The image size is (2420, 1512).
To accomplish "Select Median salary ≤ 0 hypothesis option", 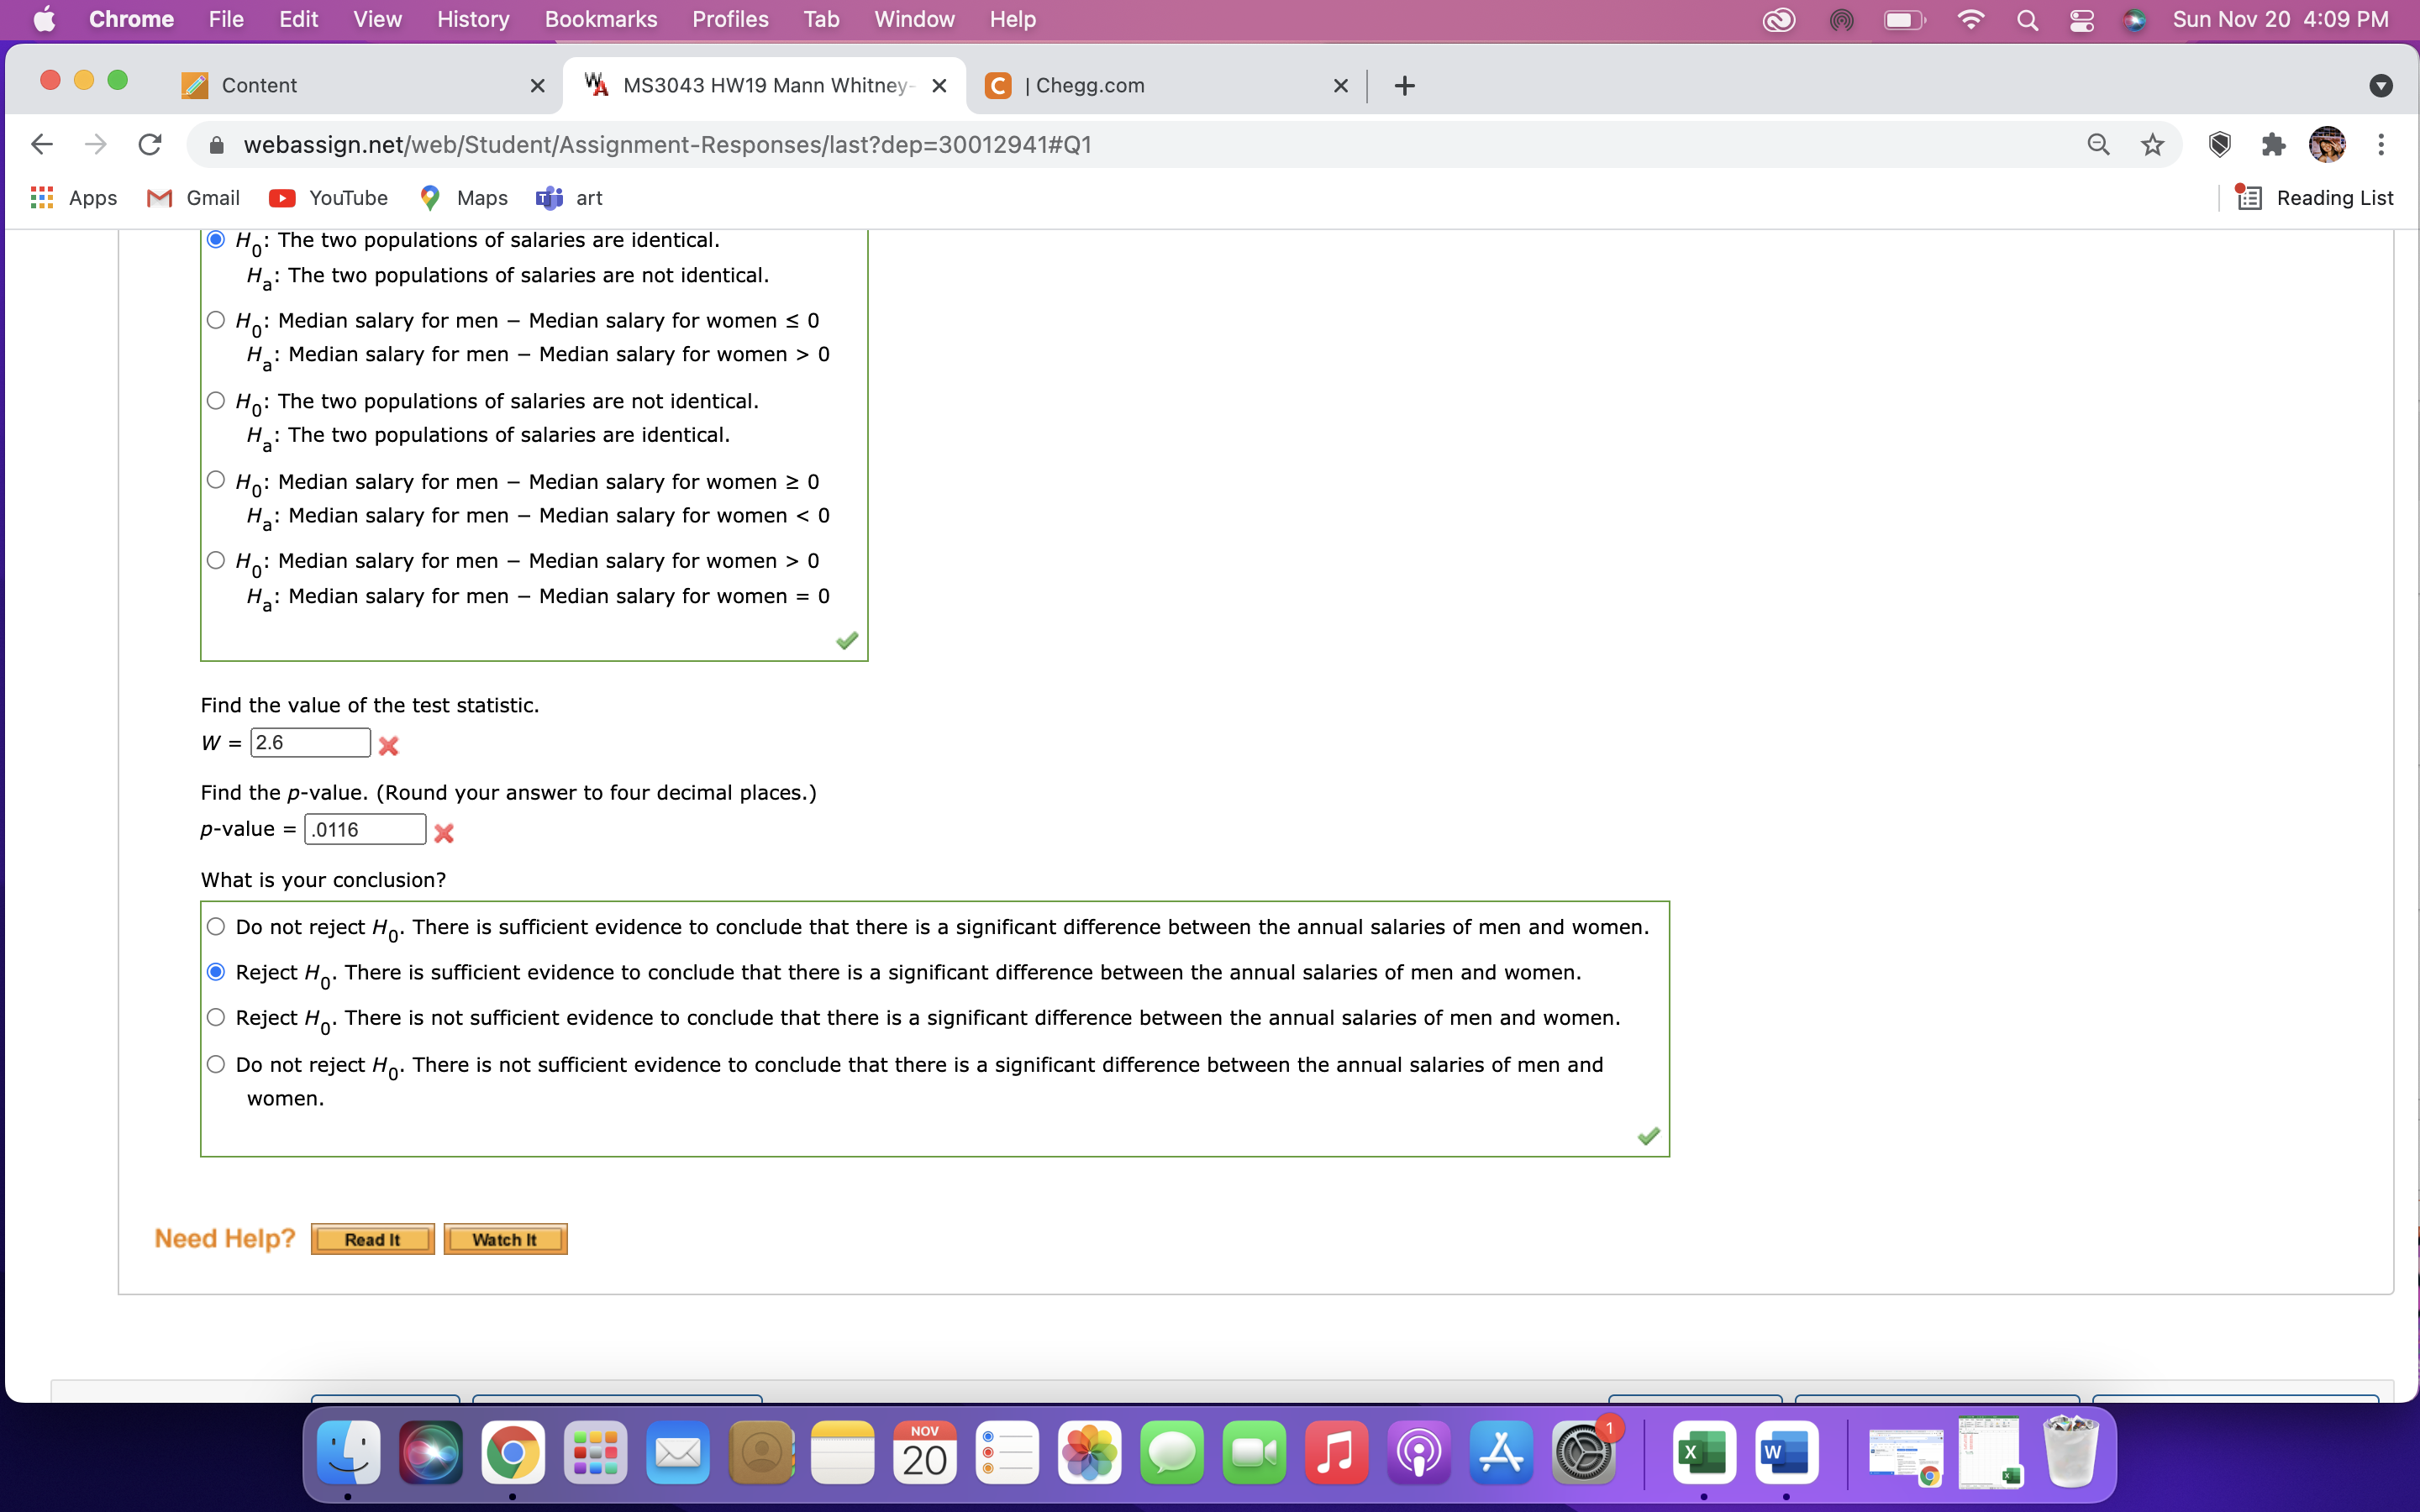I will pos(216,320).
